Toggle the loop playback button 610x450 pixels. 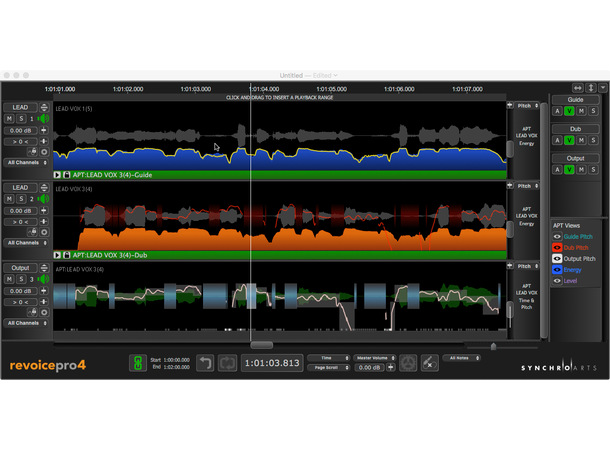228,363
